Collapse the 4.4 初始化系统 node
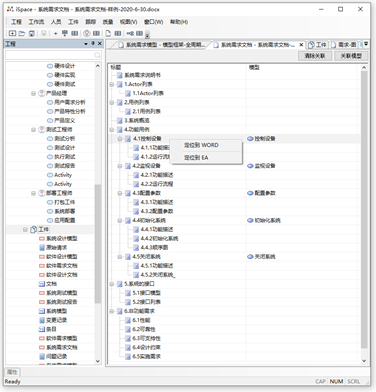 click(x=120, y=220)
